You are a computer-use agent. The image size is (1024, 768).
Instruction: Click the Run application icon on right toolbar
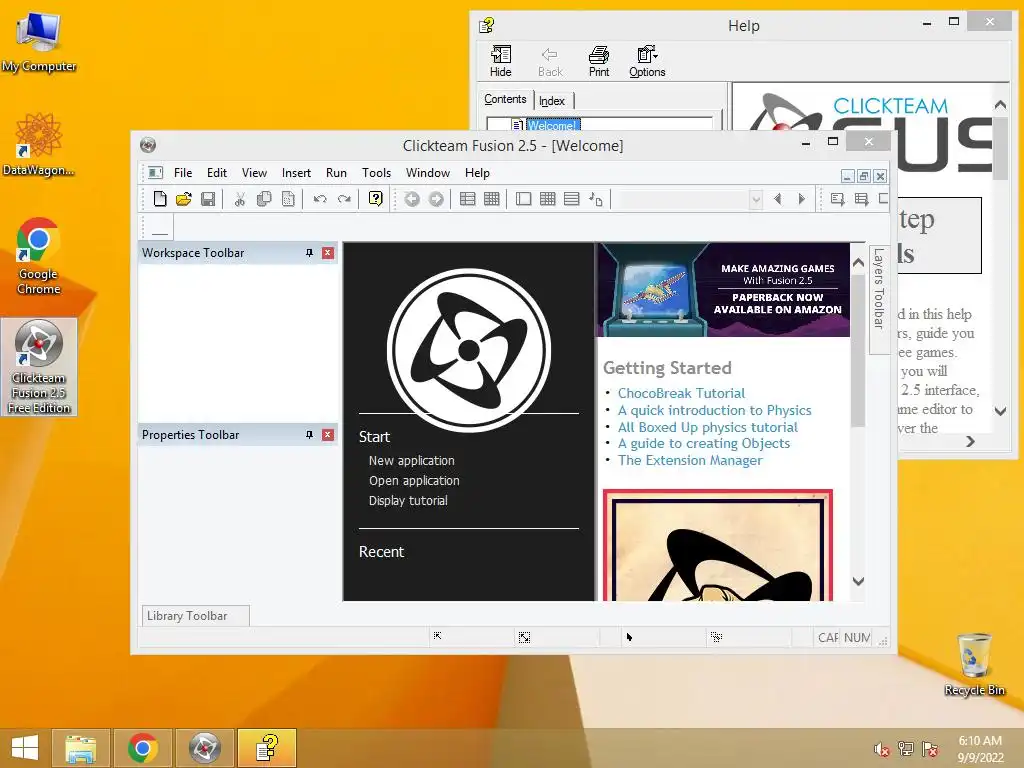click(861, 199)
